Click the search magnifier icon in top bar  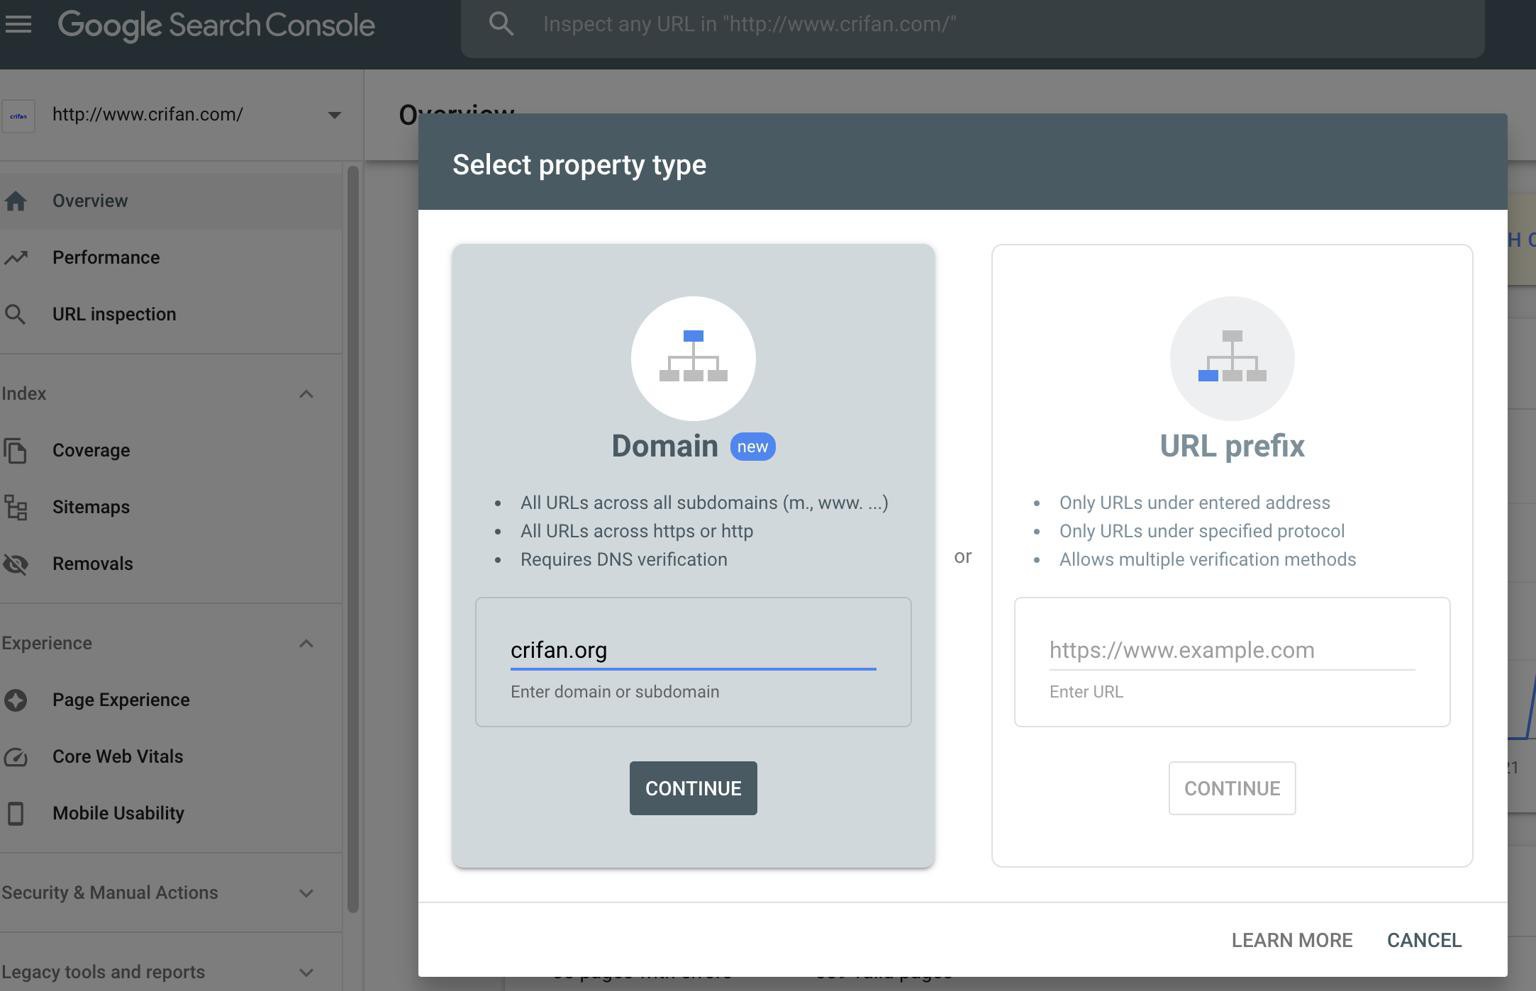click(x=501, y=24)
